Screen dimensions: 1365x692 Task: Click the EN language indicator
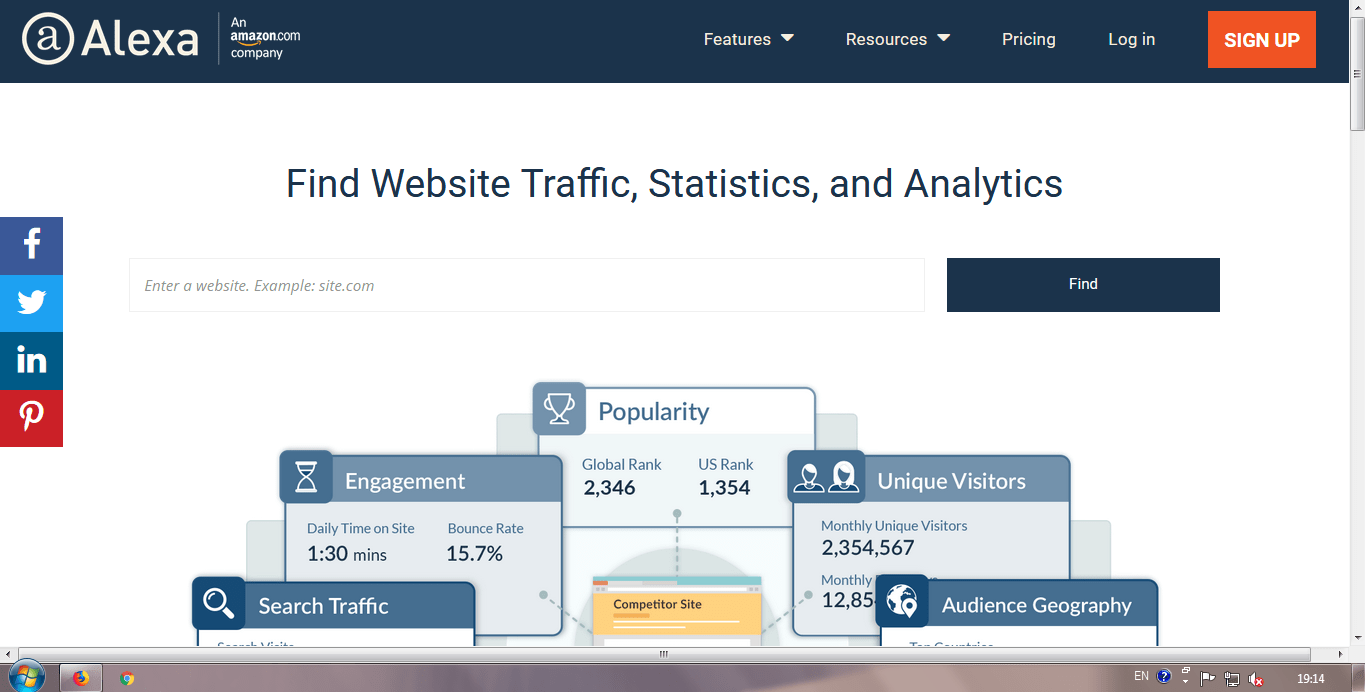coord(1141,677)
